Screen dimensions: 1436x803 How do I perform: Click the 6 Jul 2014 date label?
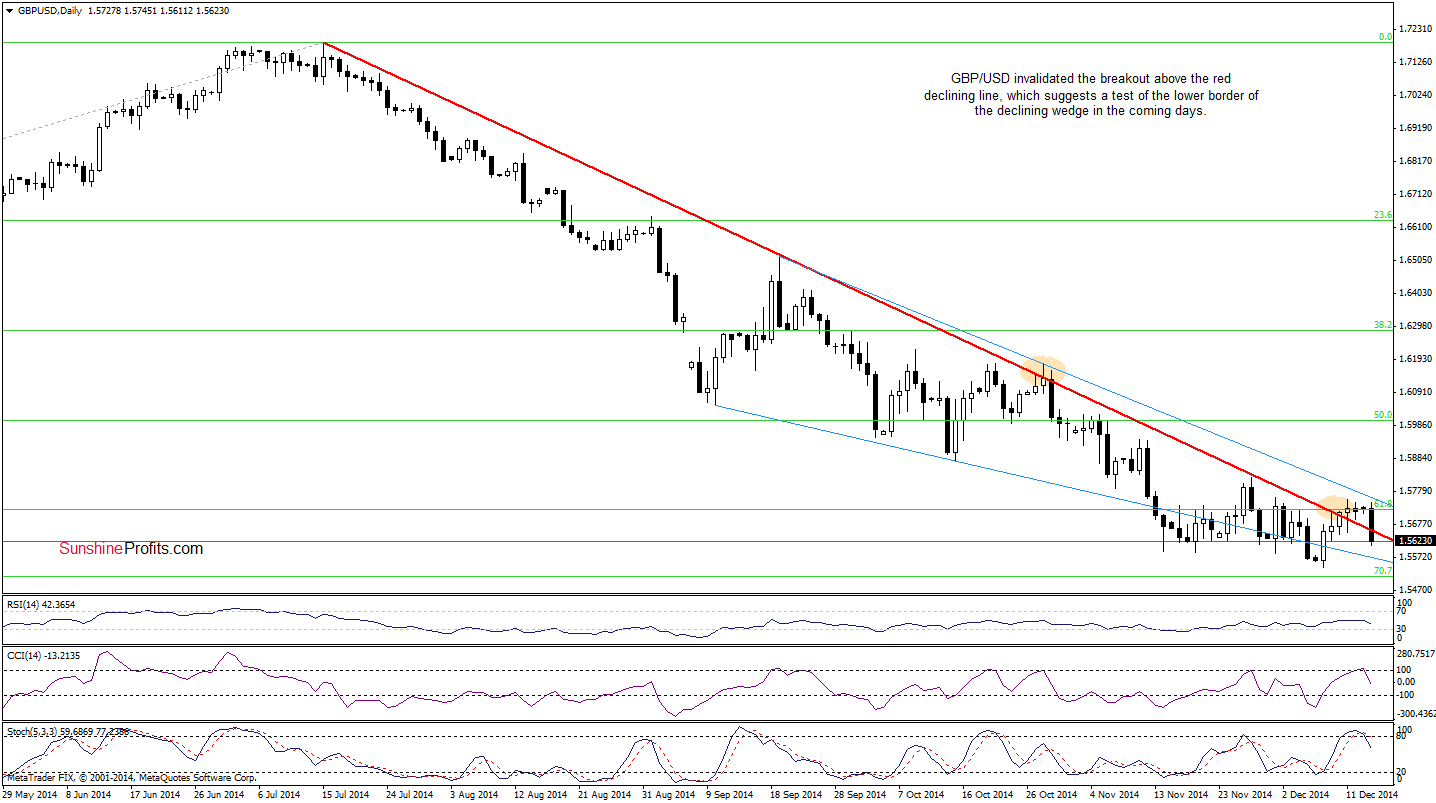(281, 795)
